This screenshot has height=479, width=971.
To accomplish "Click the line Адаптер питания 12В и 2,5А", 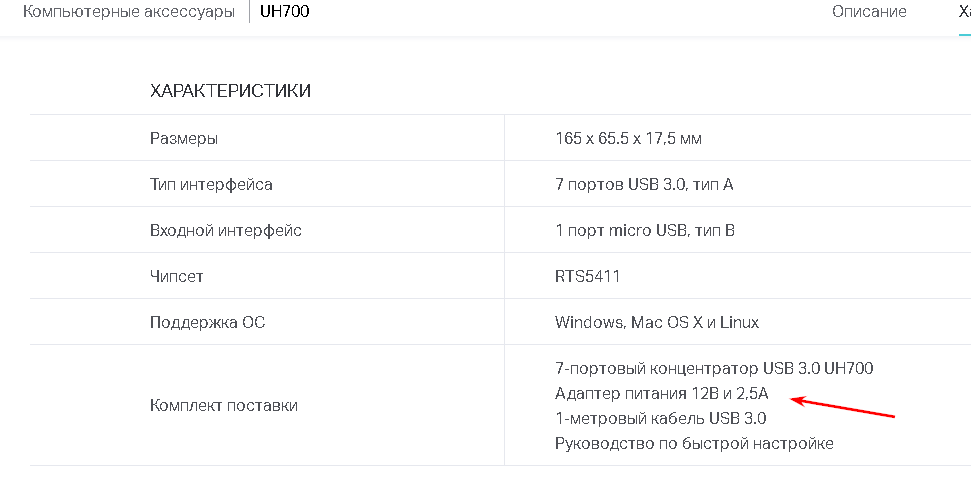I will 661,393.
